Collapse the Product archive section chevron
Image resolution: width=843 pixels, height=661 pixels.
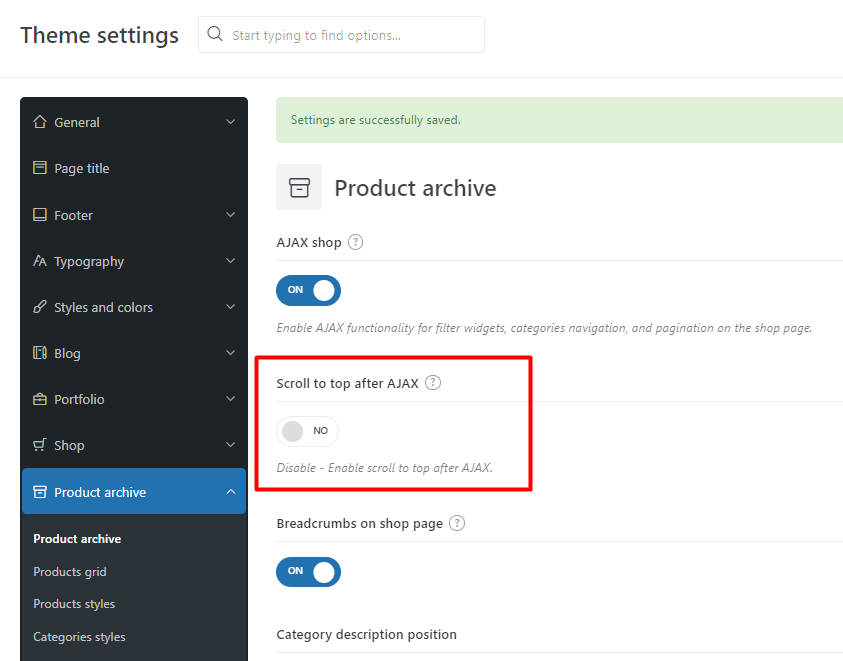coord(231,492)
